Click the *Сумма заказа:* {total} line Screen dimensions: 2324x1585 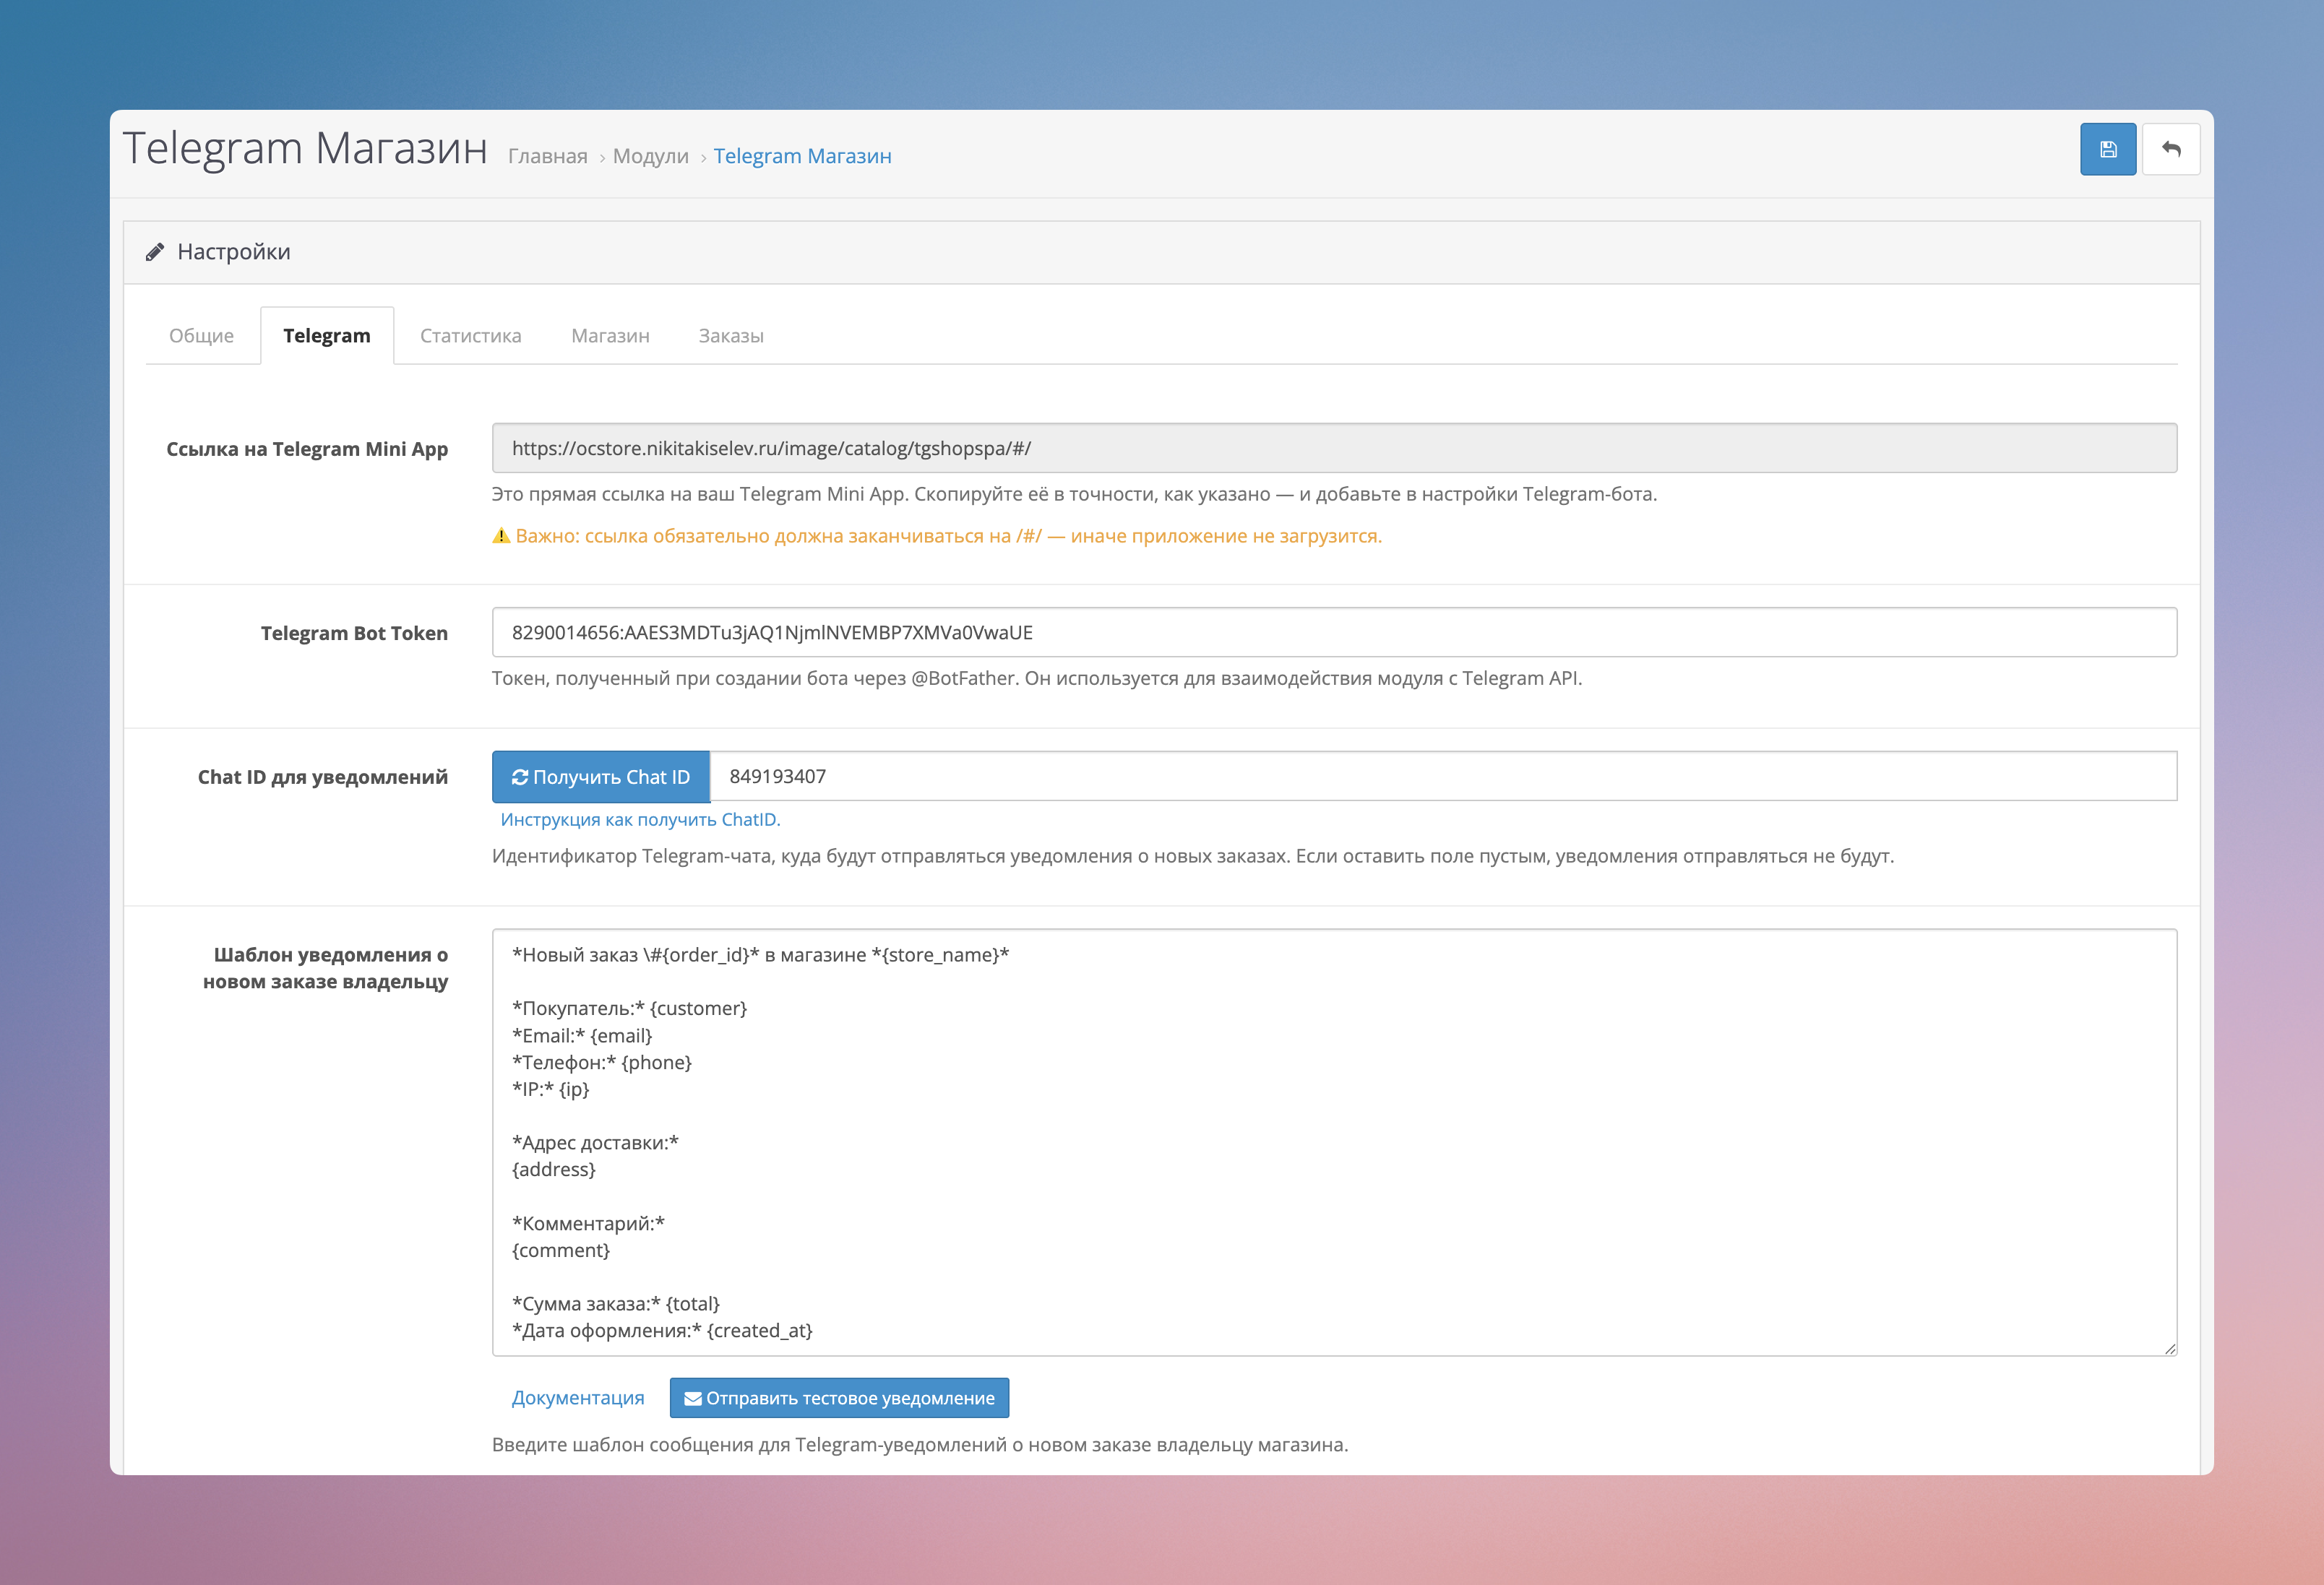pos(616,1304)
